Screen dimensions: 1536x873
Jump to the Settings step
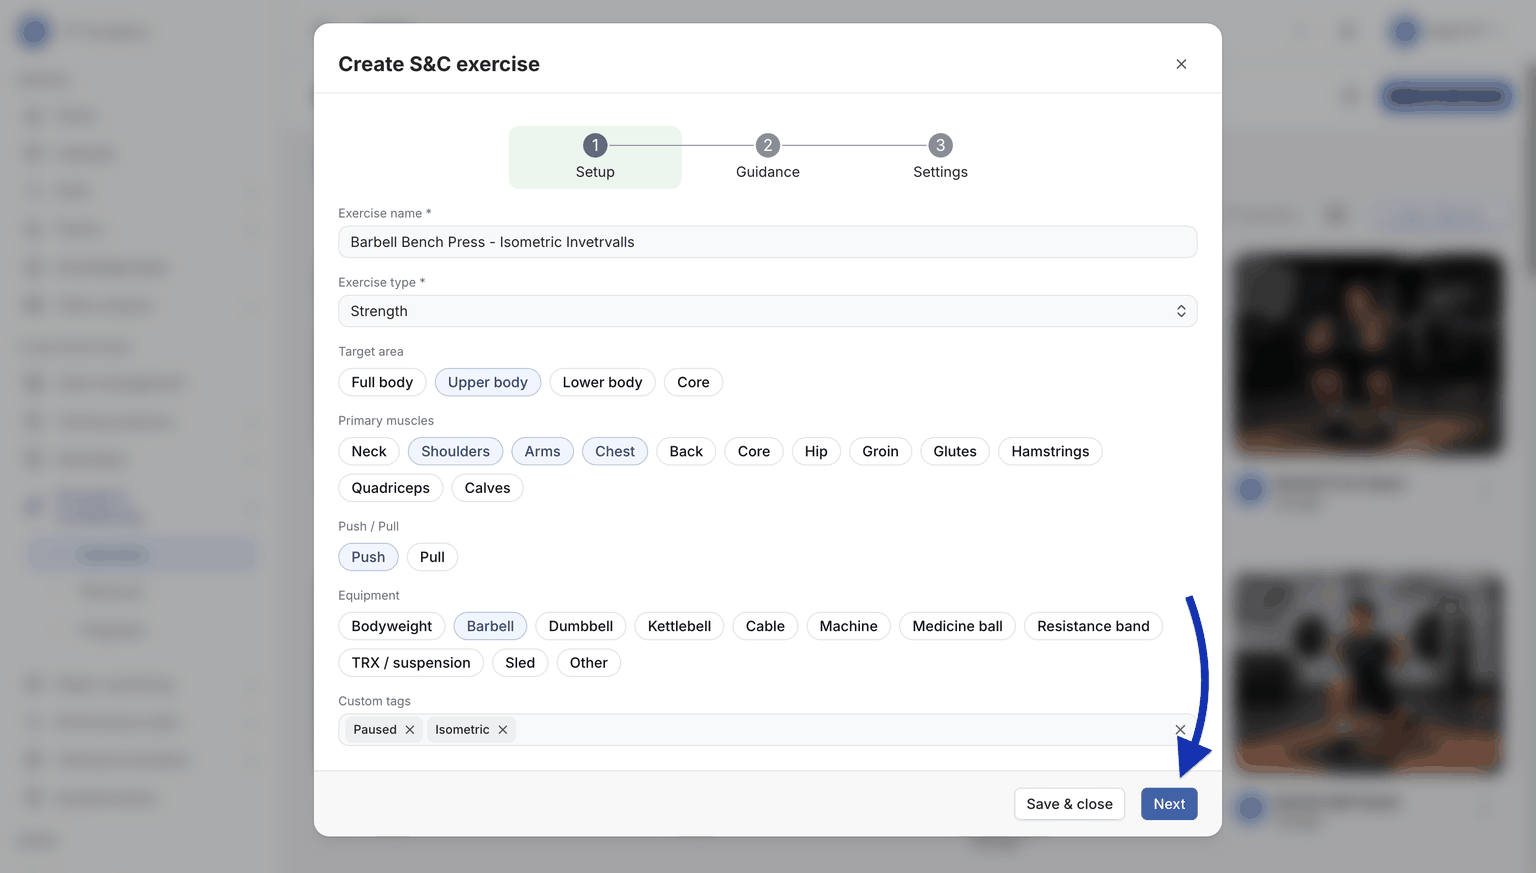tap(940, 157)
